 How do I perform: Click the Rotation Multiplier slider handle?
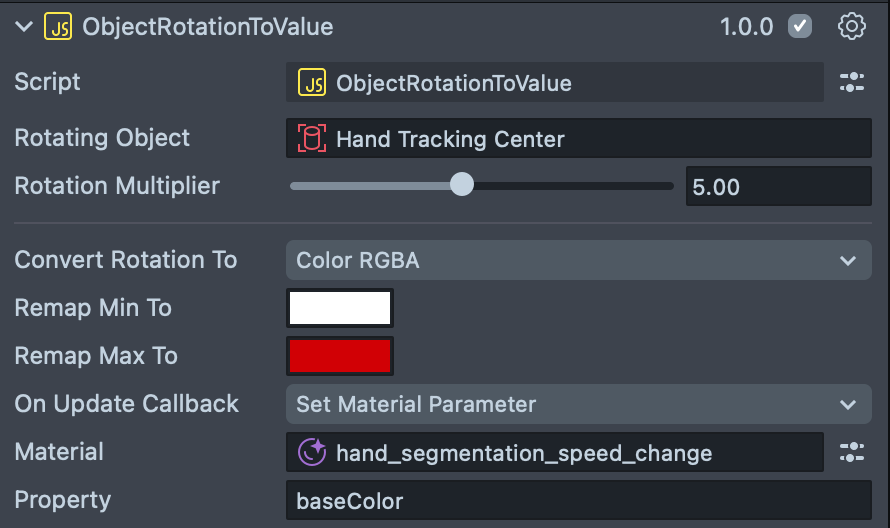tap(461, 185)
